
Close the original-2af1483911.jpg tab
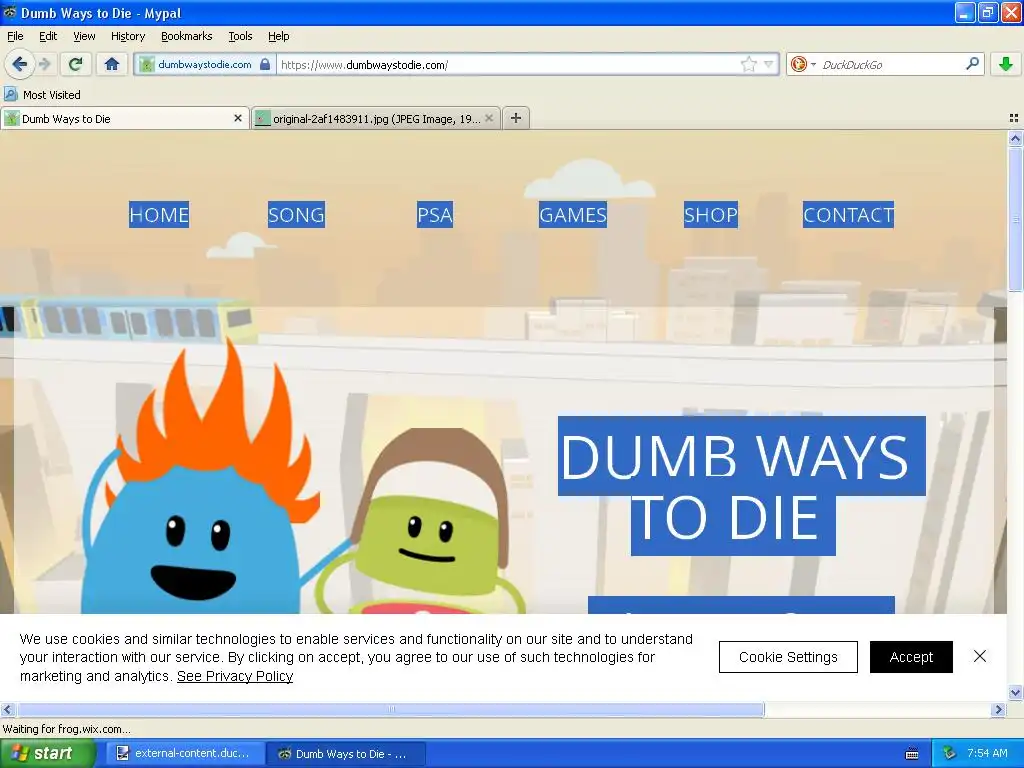(x=488, y=118)
